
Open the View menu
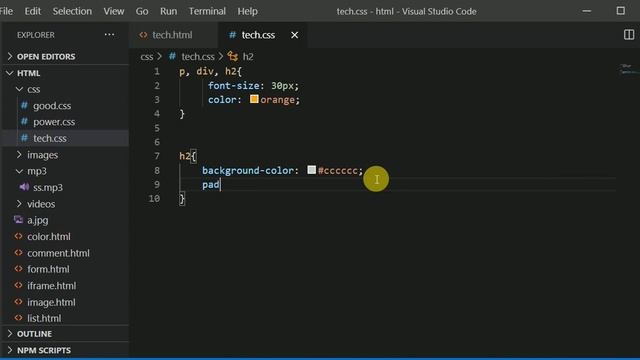tap(113, 11)
